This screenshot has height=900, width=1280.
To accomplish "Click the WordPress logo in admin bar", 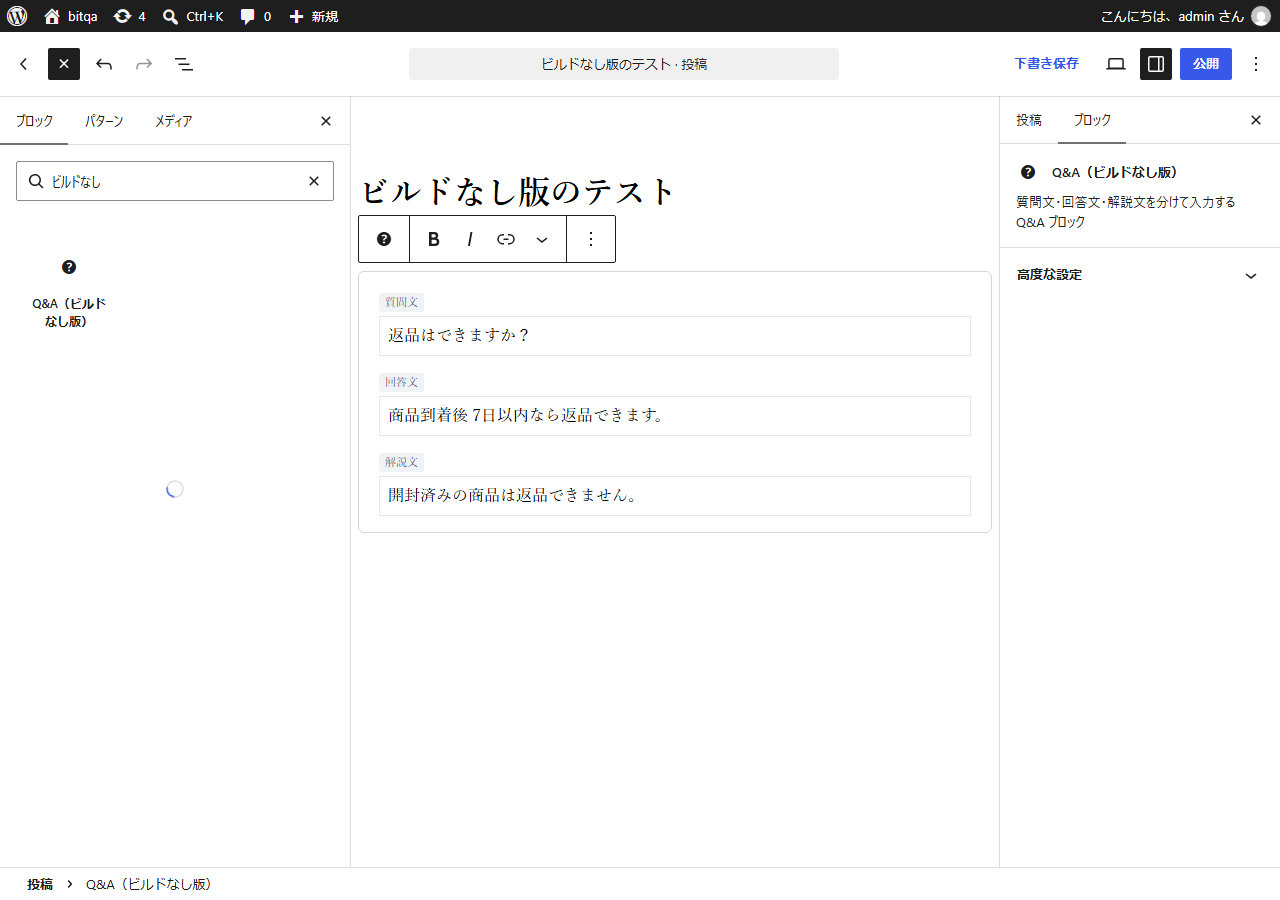I will click(17, 16).
